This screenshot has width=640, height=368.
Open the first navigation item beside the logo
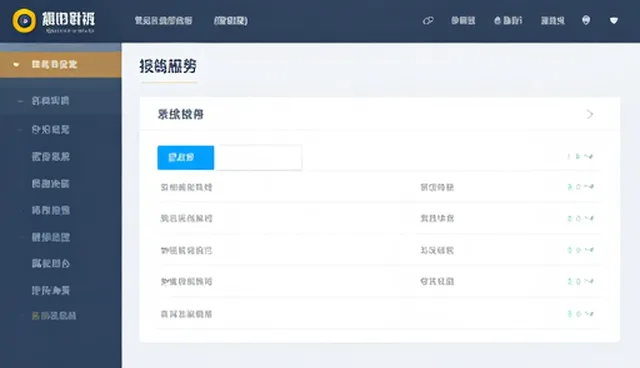[163, 20]
